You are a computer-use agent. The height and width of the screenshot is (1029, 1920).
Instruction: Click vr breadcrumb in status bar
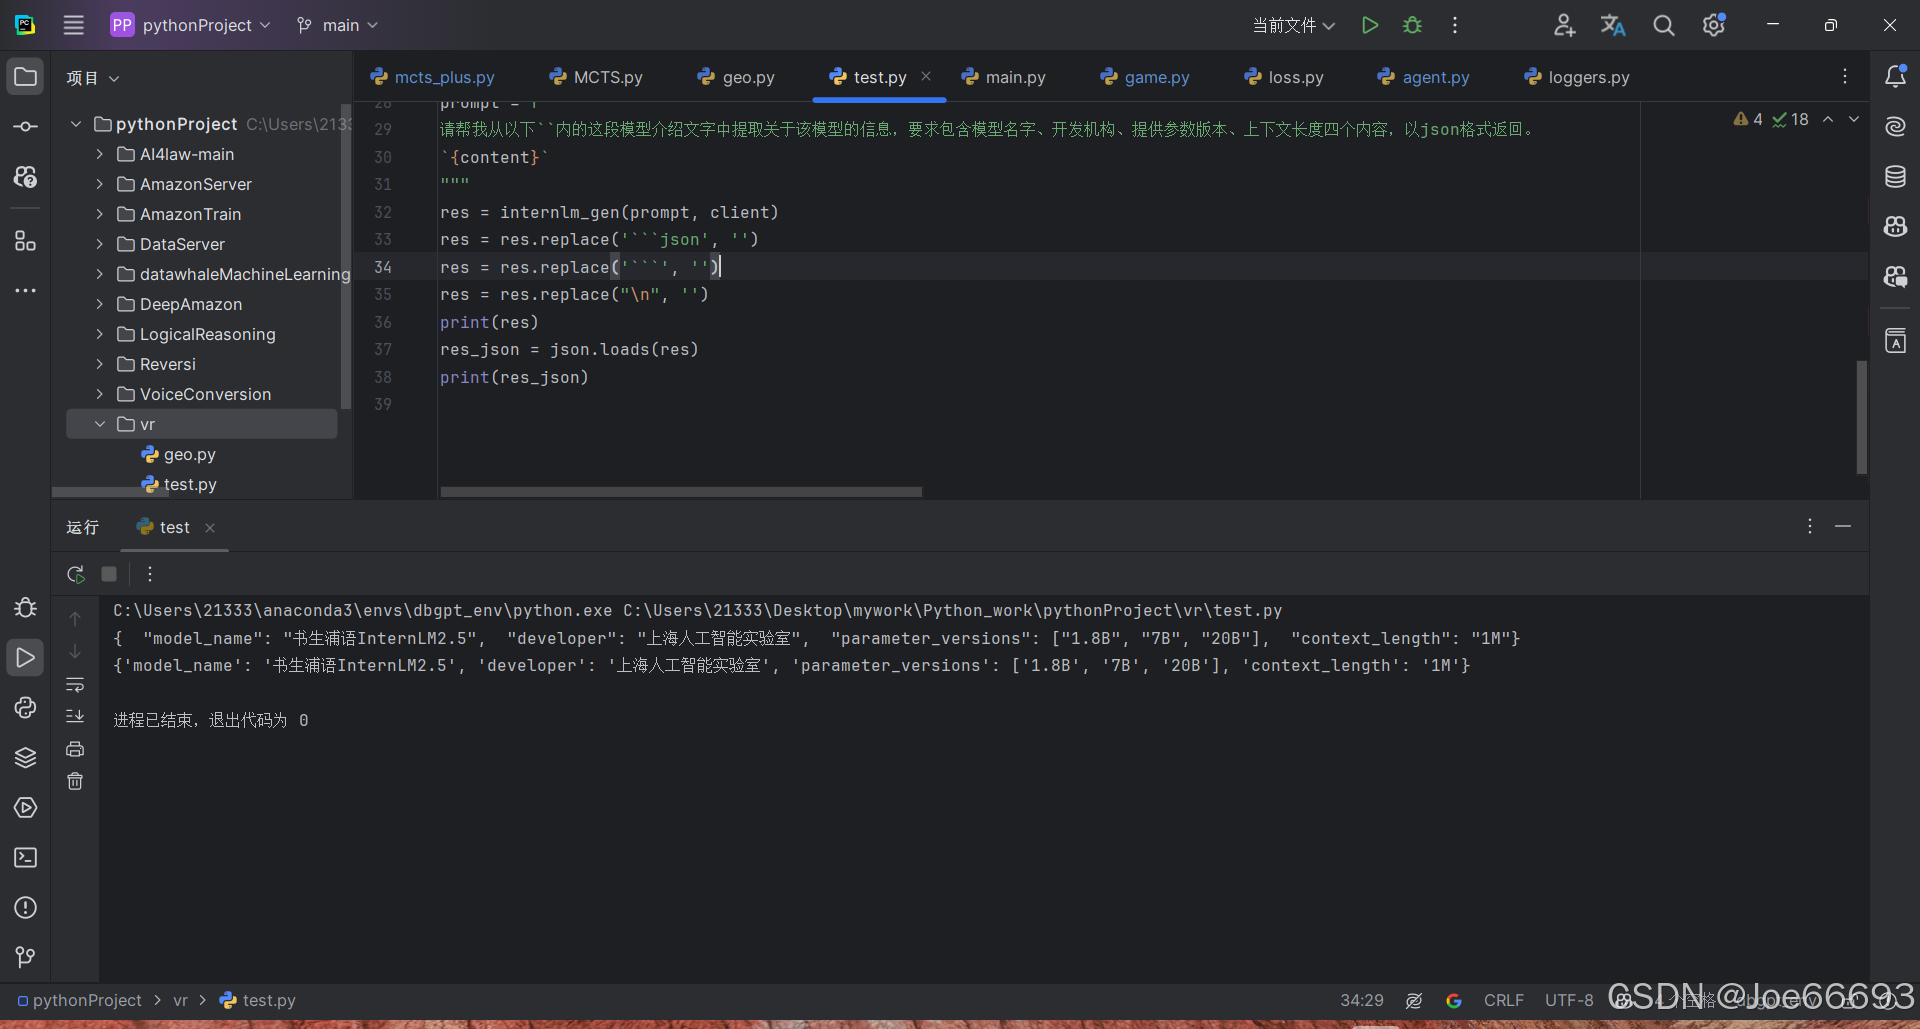[180, 1000]
